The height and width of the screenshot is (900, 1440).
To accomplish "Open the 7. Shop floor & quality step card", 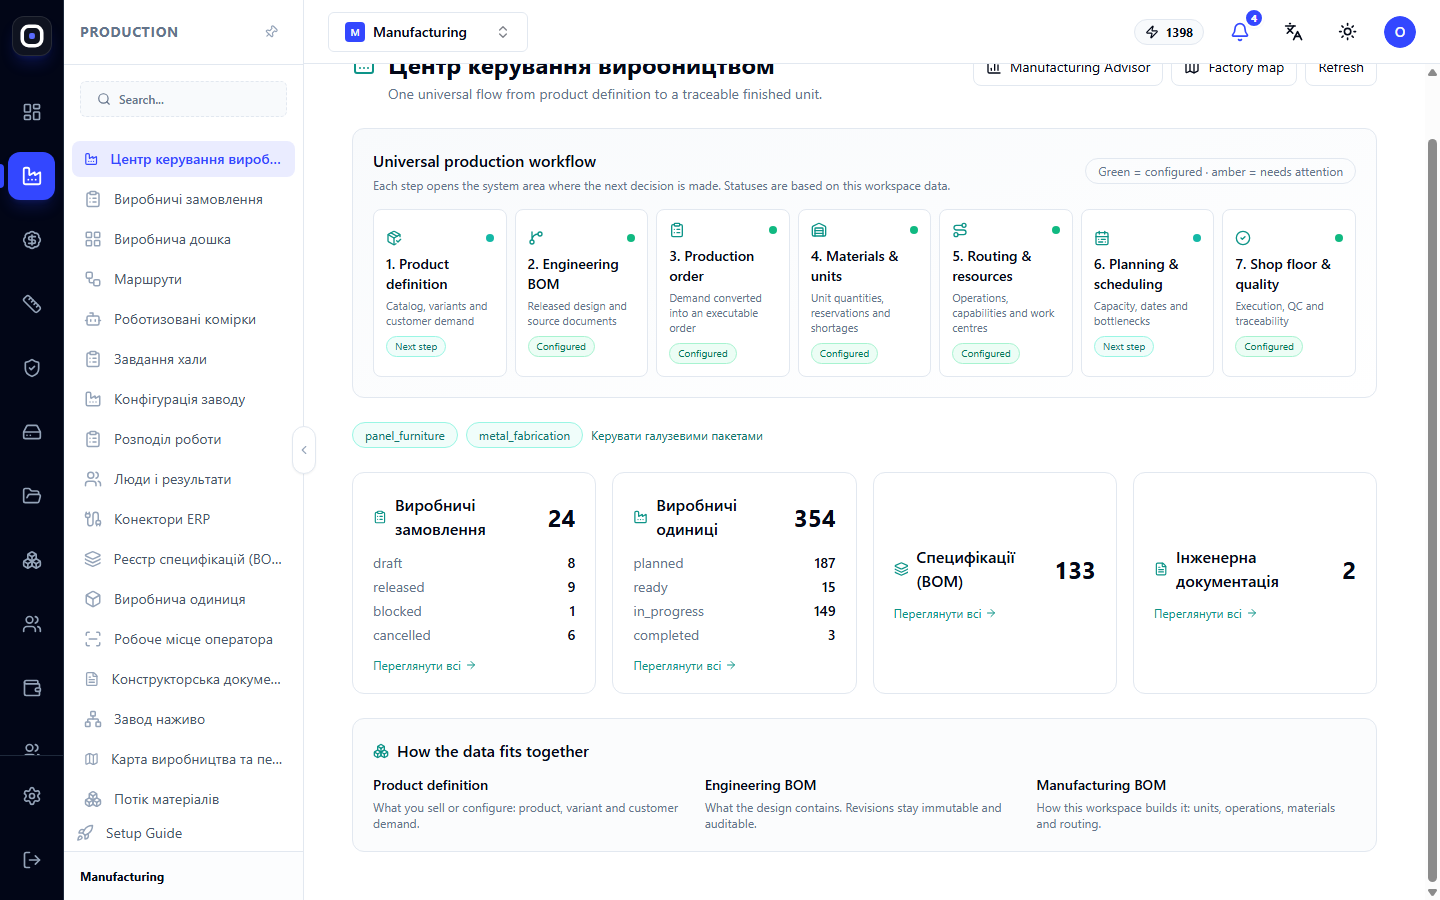I will coord(1289,293).
